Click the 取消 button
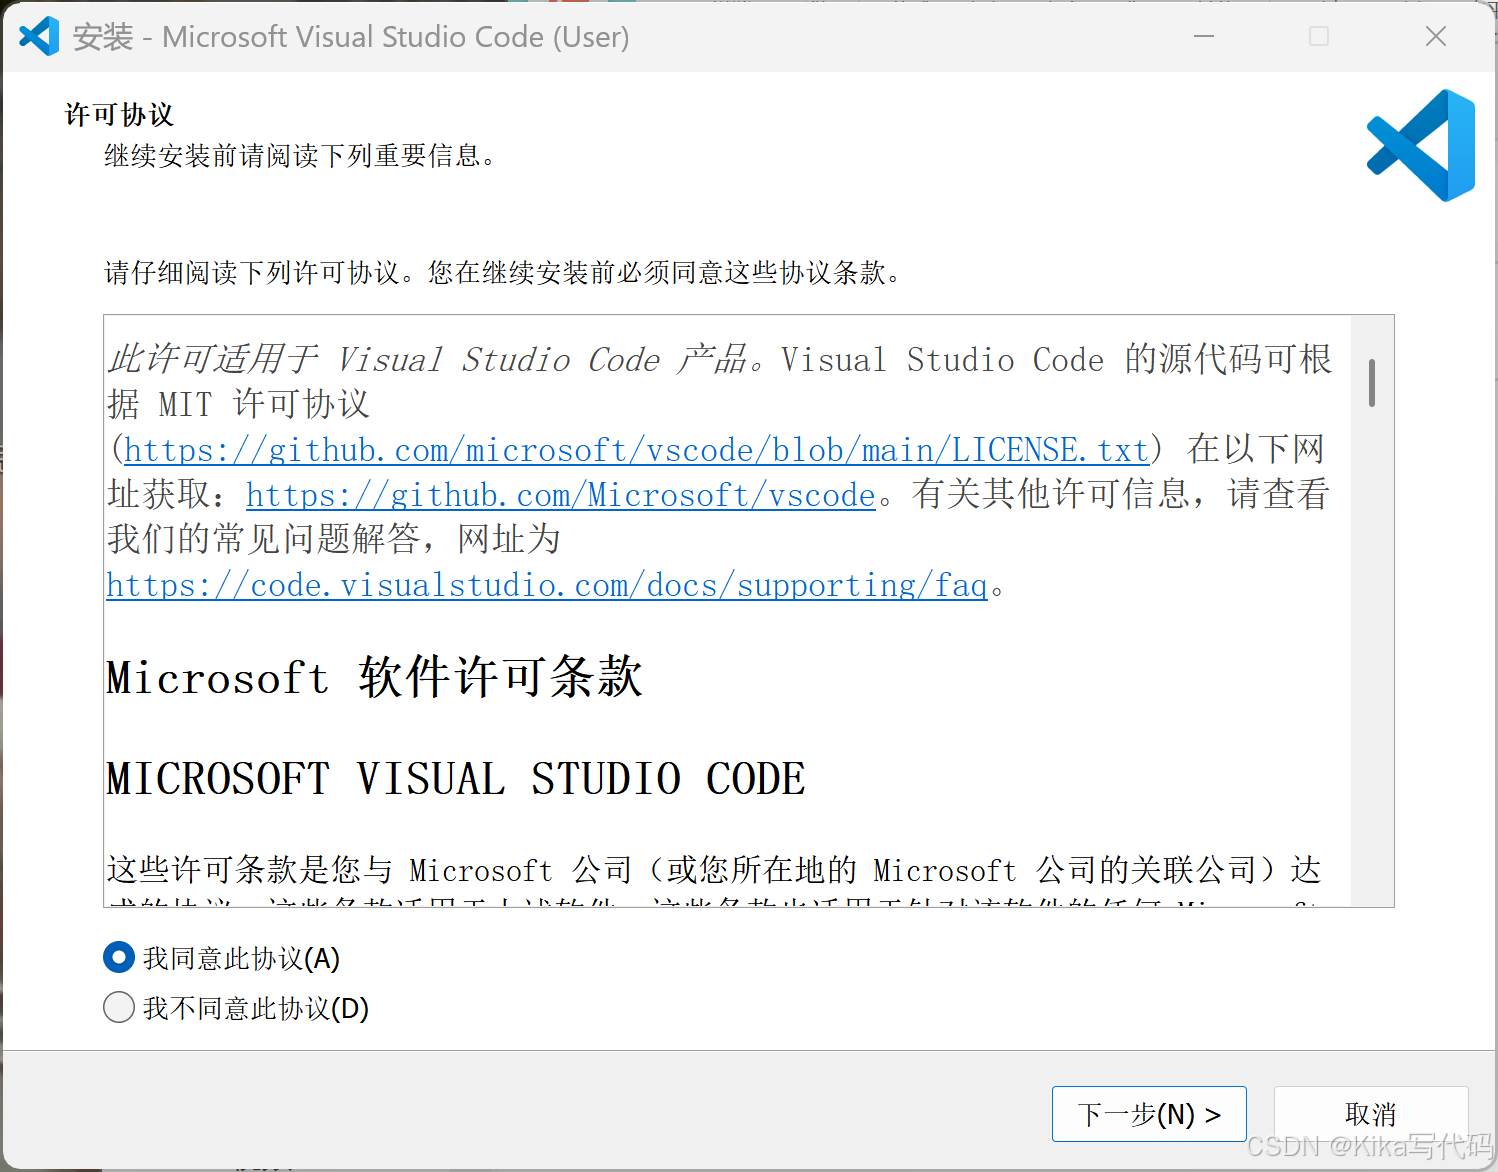Viewport: 1498px width, 1172px height. [1370, 1113]
